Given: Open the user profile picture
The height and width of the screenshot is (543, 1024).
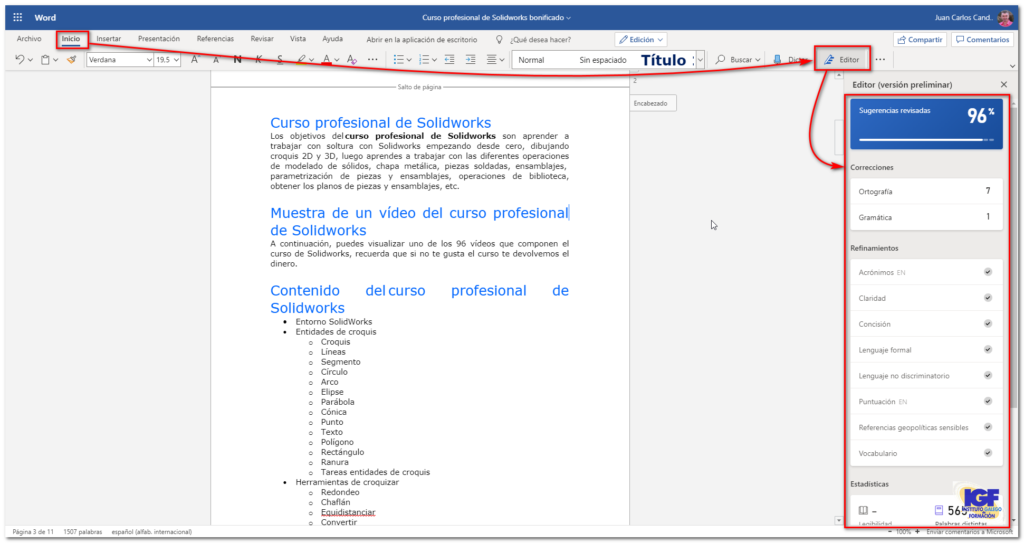Looking at the screenshot, I should tap(1006, 18).
